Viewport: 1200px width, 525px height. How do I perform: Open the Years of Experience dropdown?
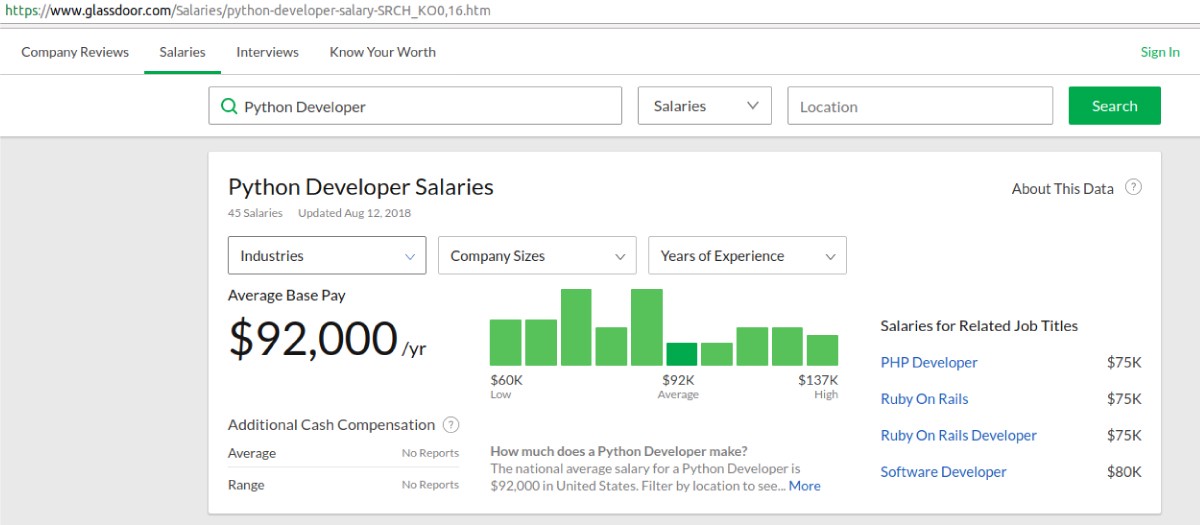[747, 256]
